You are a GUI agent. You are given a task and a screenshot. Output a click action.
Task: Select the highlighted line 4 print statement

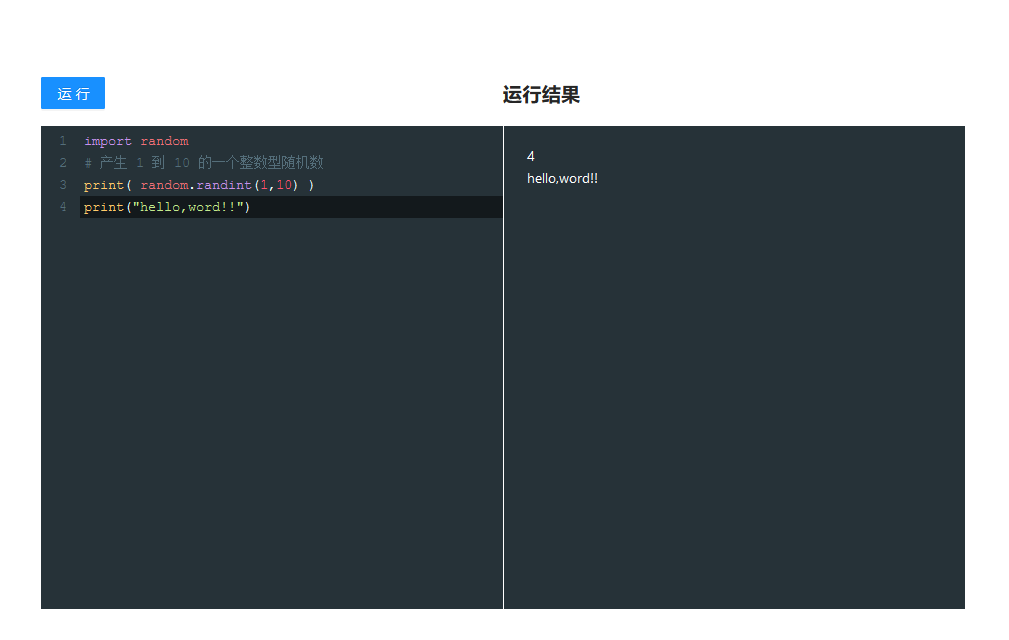[x=165, y=206]
